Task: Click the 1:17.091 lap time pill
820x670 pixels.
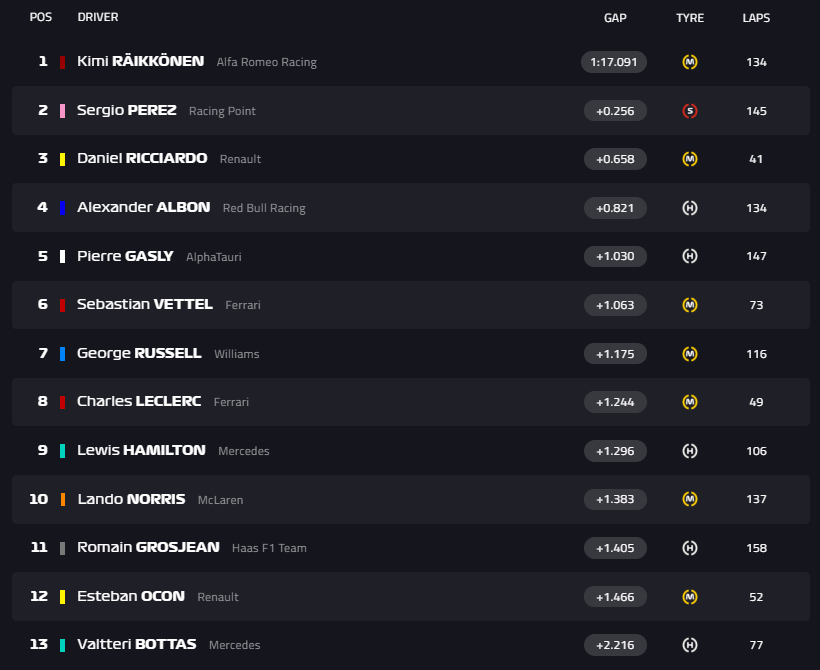Action: click(x=614, y=62)
